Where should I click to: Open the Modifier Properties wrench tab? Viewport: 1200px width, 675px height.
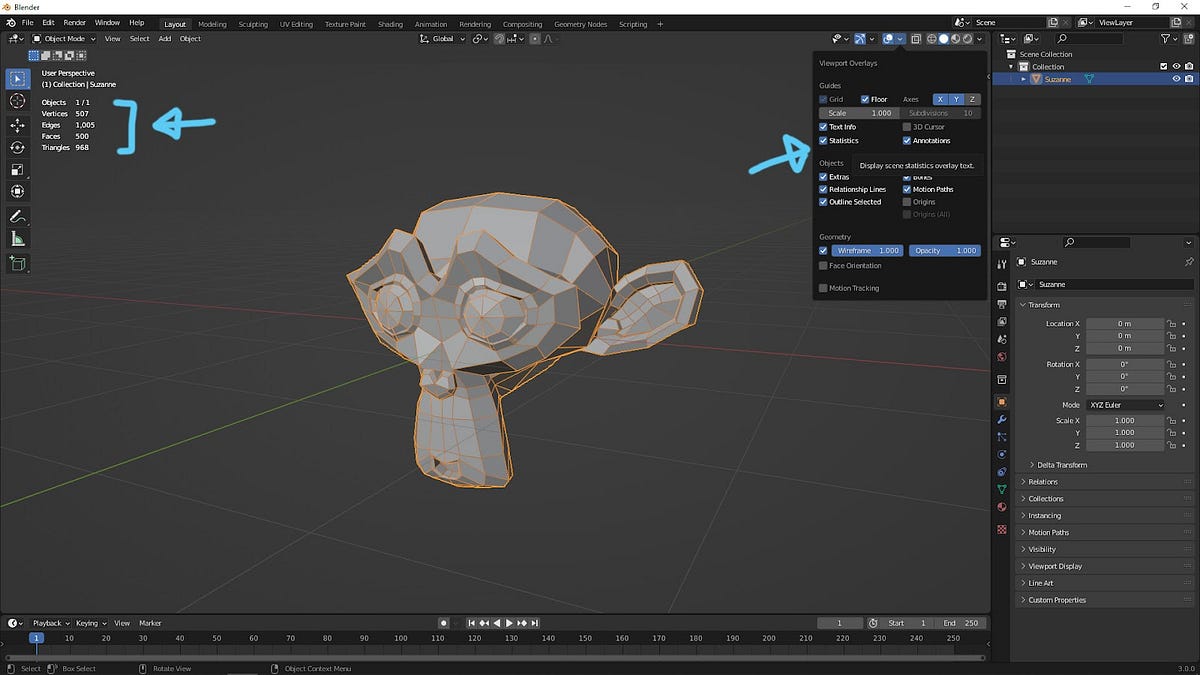pos(1001,420)
